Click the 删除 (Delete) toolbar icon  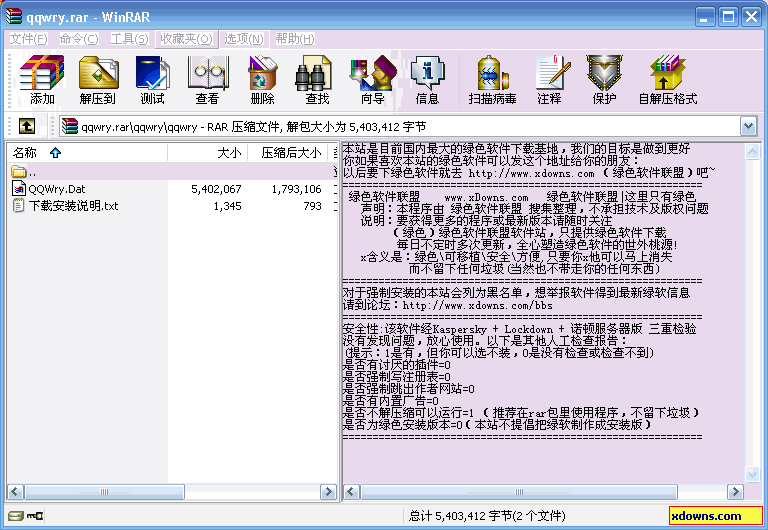click(263, 80)
